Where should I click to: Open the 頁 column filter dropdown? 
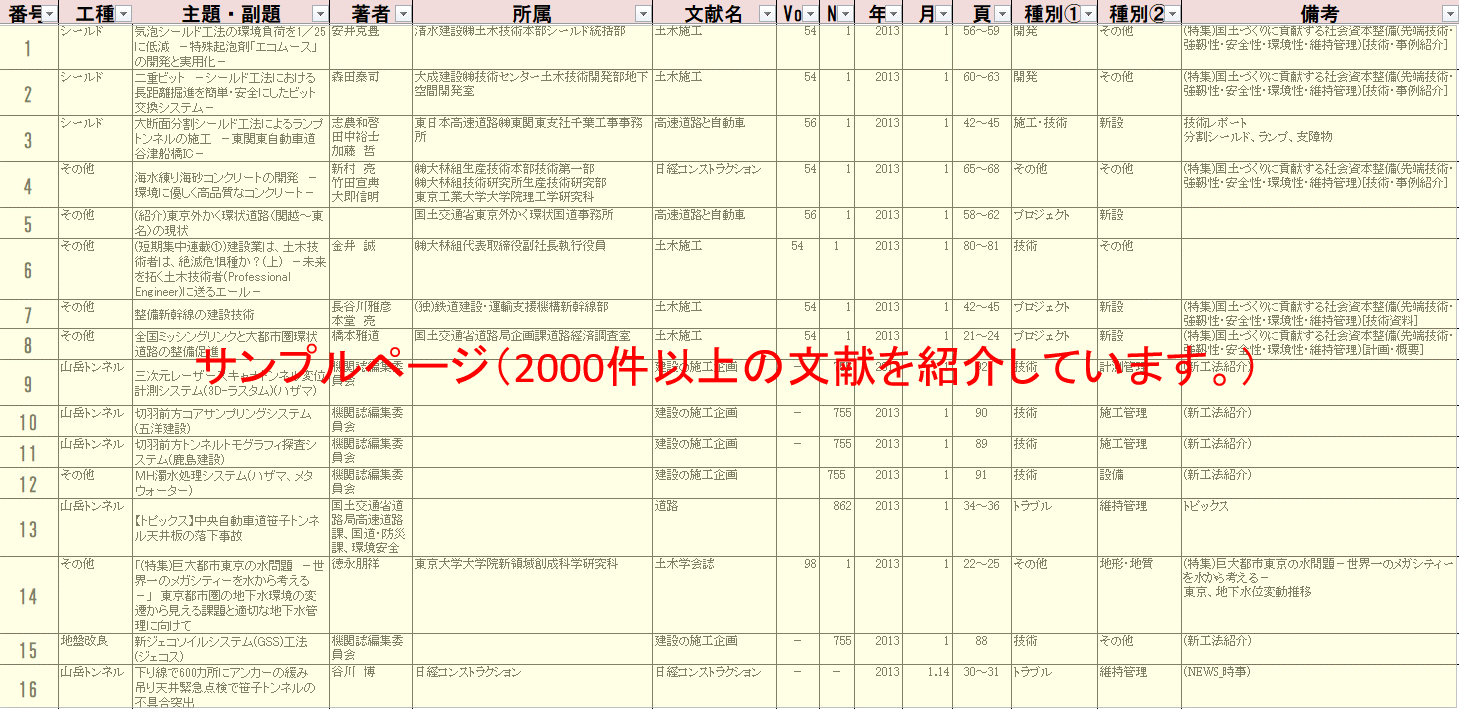1001,13
